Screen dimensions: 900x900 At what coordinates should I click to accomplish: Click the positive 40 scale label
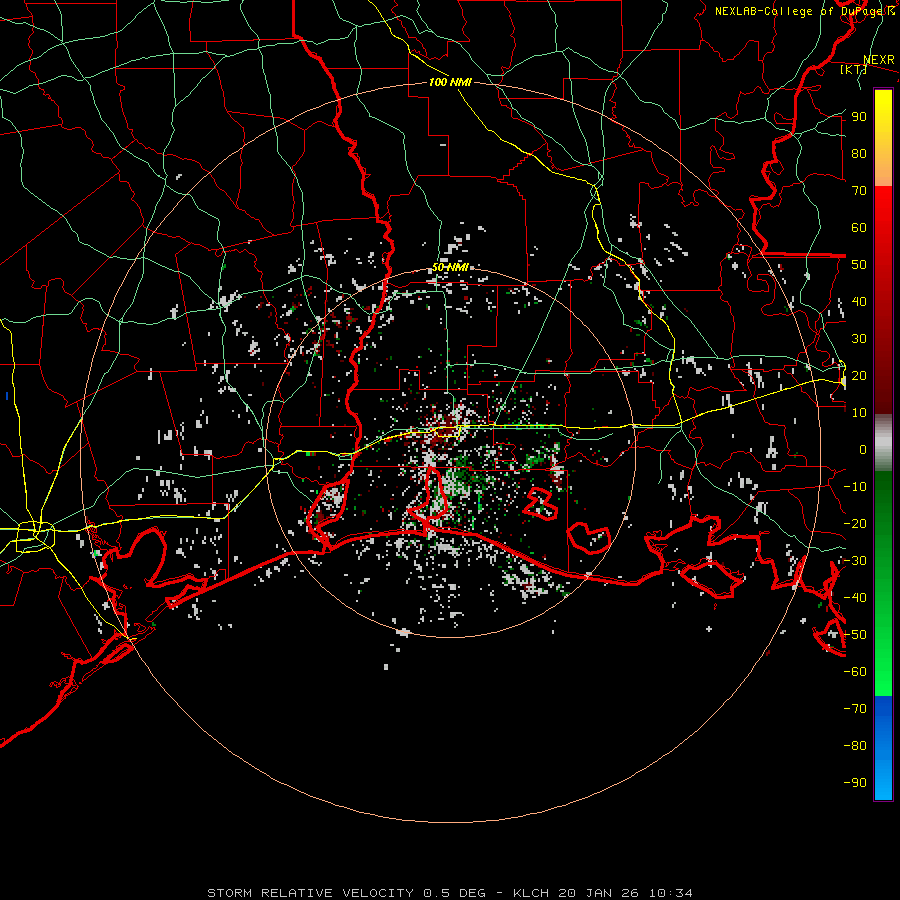click(859, 301)
